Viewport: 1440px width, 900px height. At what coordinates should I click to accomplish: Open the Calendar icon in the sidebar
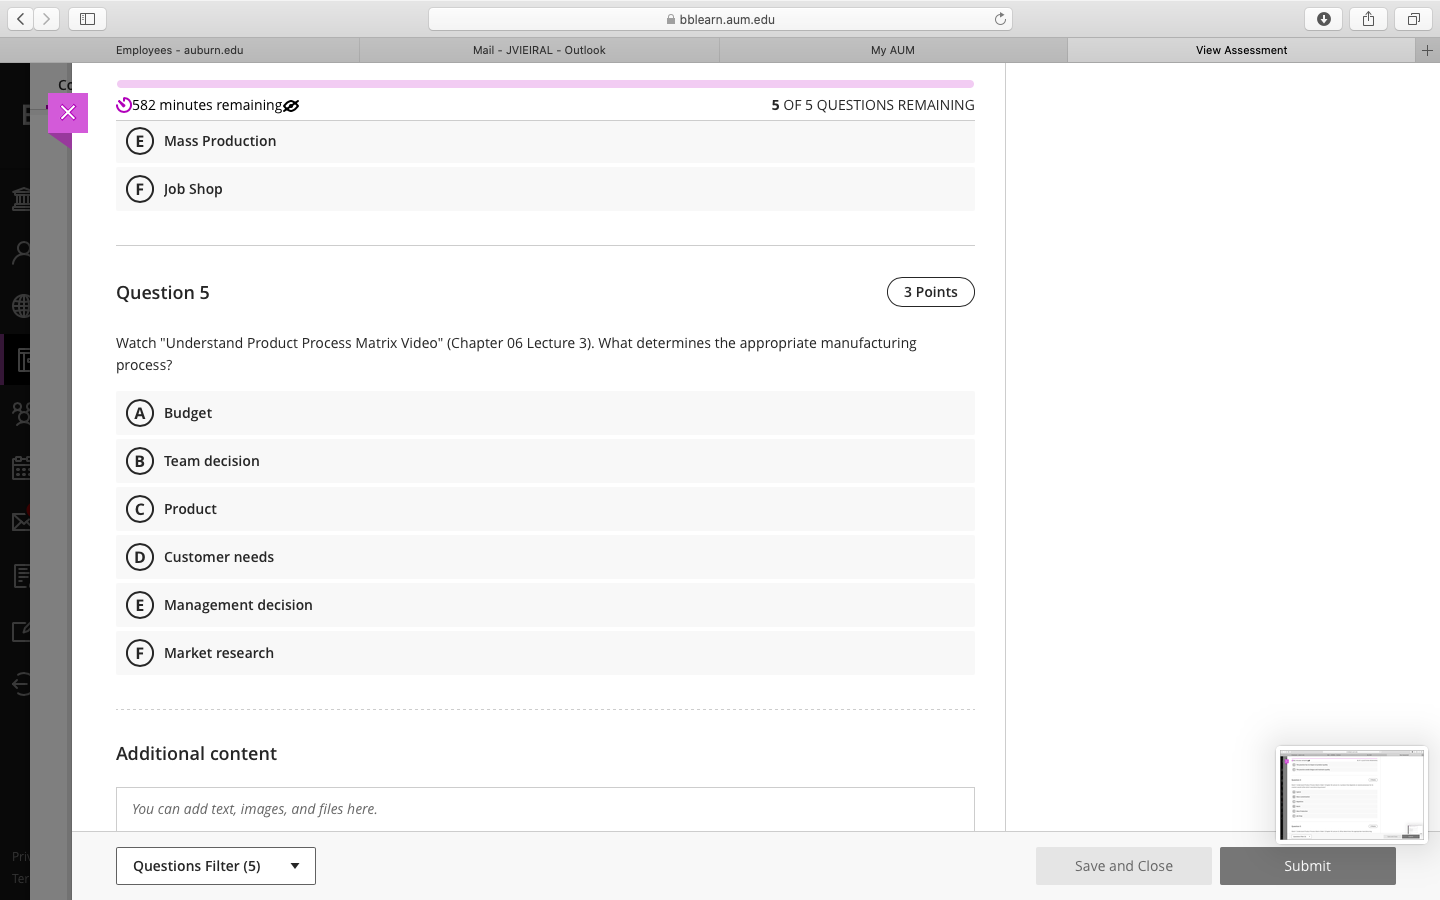pyautogui.click(x=20, y=467)
